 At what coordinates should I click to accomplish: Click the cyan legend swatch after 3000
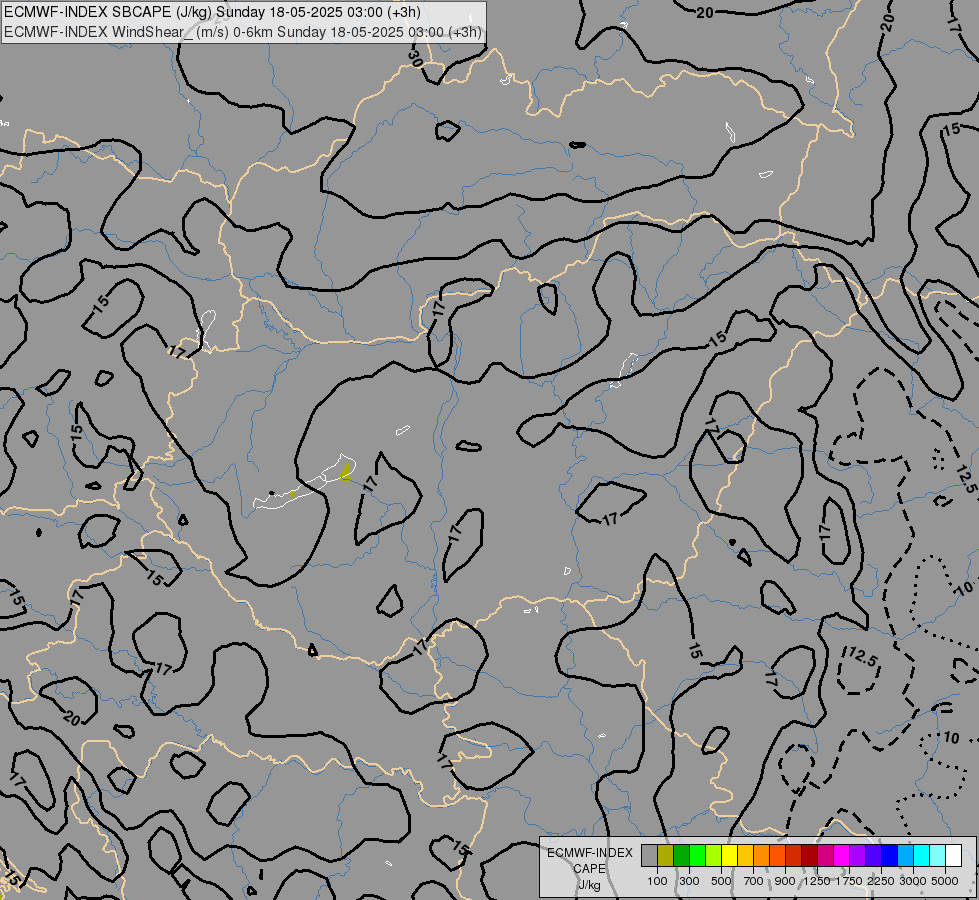click(922, 856)
